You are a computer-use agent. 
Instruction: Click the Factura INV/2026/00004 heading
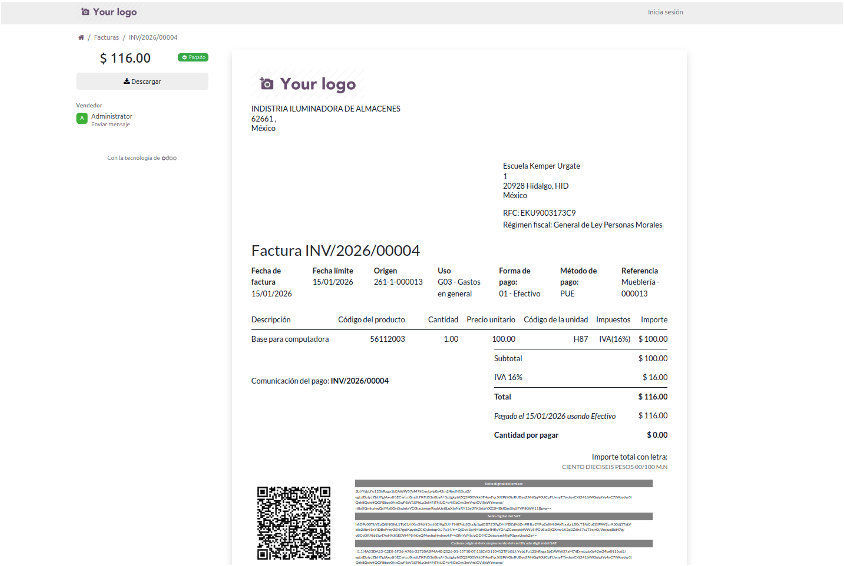tap(335, 251)
